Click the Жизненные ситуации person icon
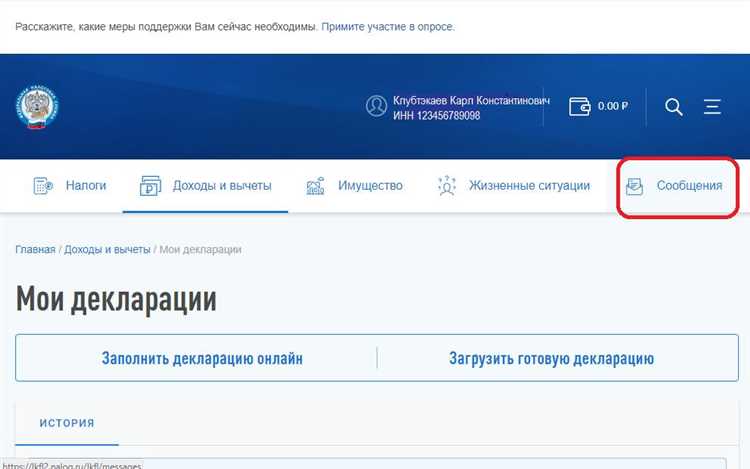Image resolution: width=750 pixels, height=469 pixels. tap(447, 185)
